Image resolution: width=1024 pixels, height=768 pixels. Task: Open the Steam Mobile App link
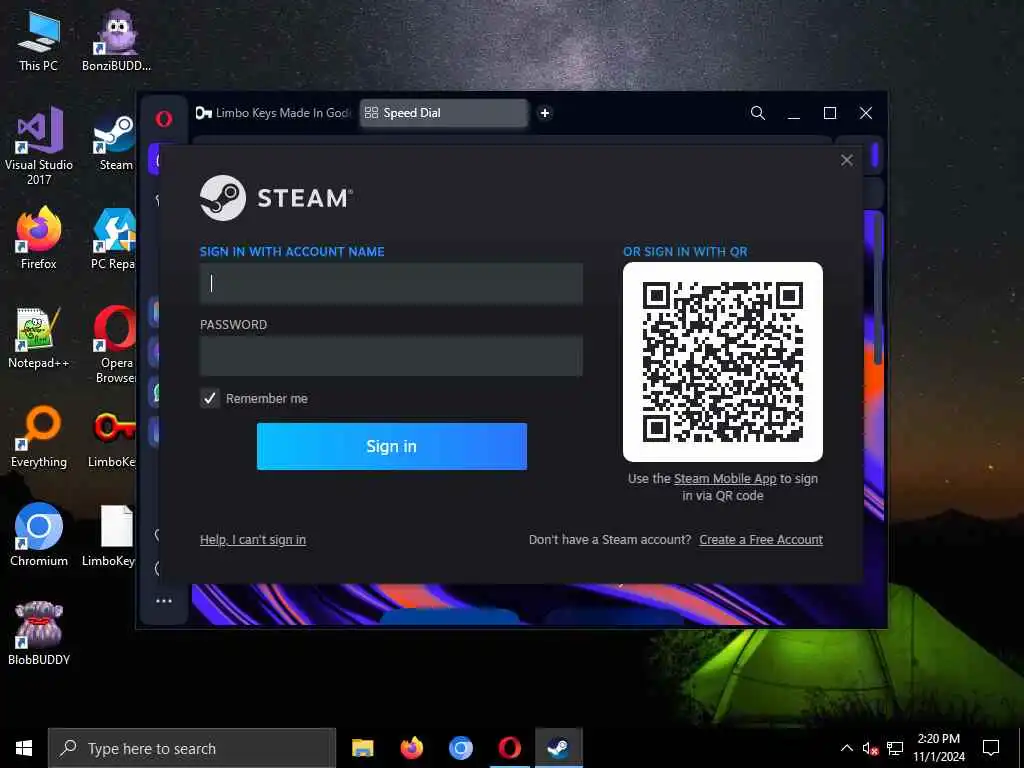[x=725, y=479]
